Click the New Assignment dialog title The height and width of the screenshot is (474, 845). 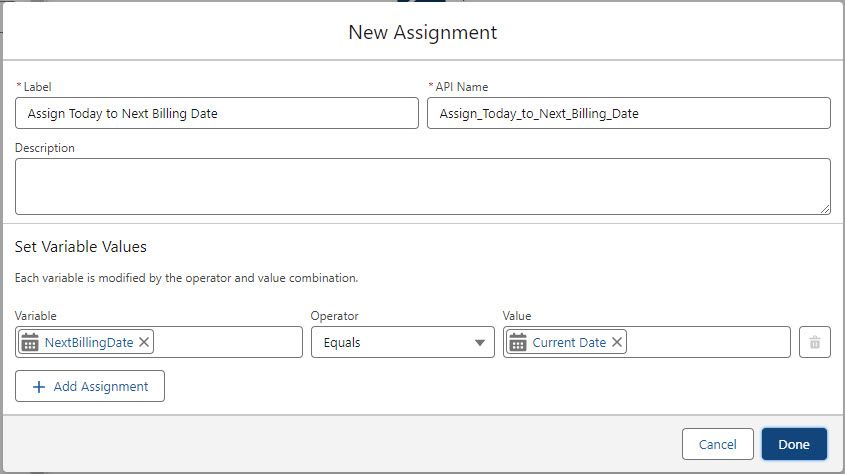click(x=422, y=32)
